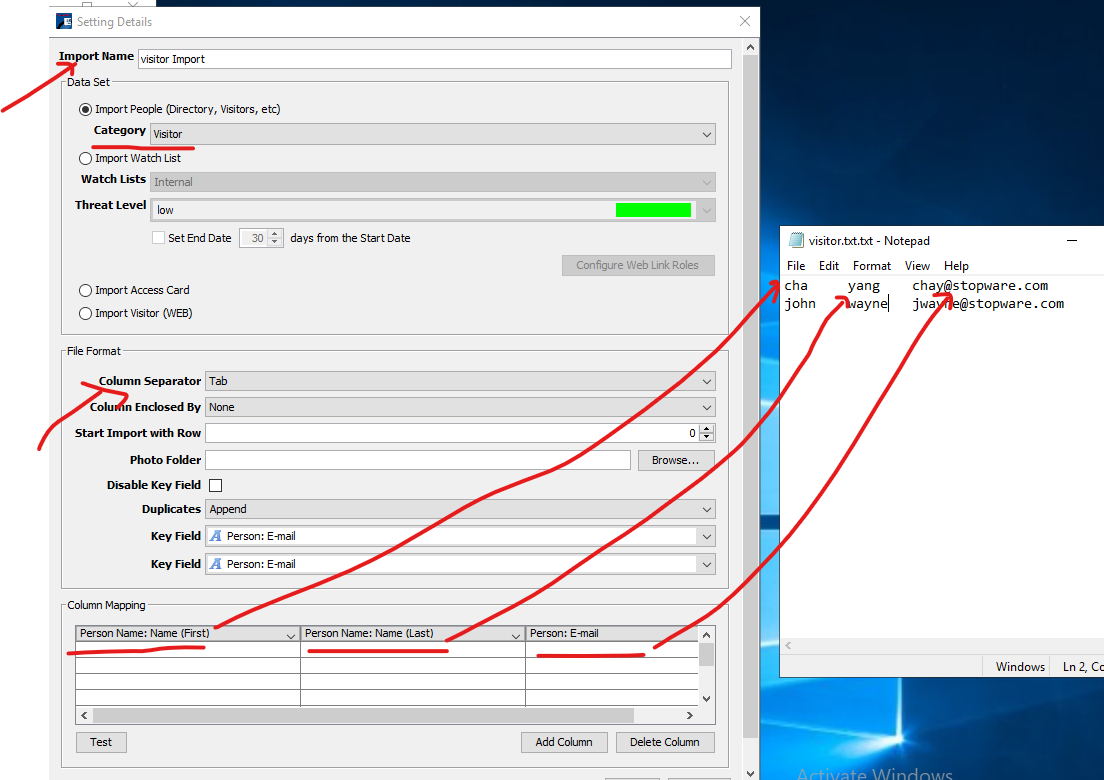Select the Import People radio button
The image size is (1104, 780).
coord(85,109)
